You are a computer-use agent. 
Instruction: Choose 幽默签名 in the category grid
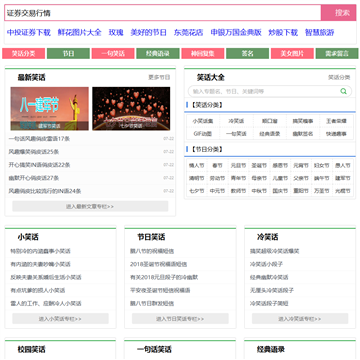coord(303,134)
